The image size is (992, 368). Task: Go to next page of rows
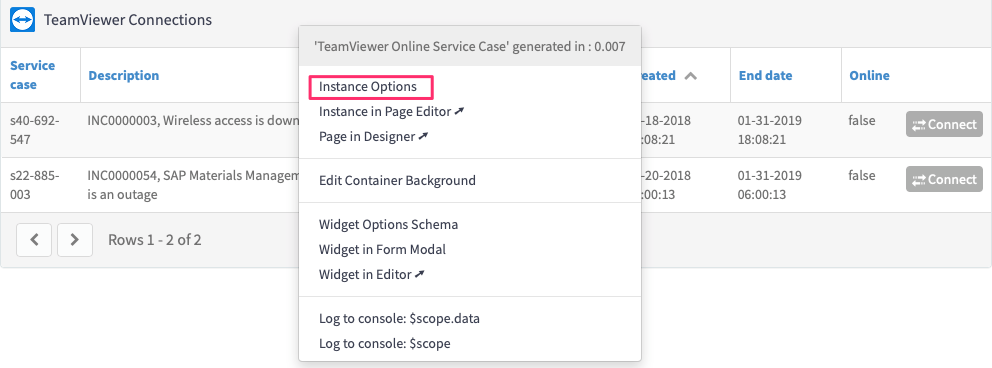click(75, 240)
